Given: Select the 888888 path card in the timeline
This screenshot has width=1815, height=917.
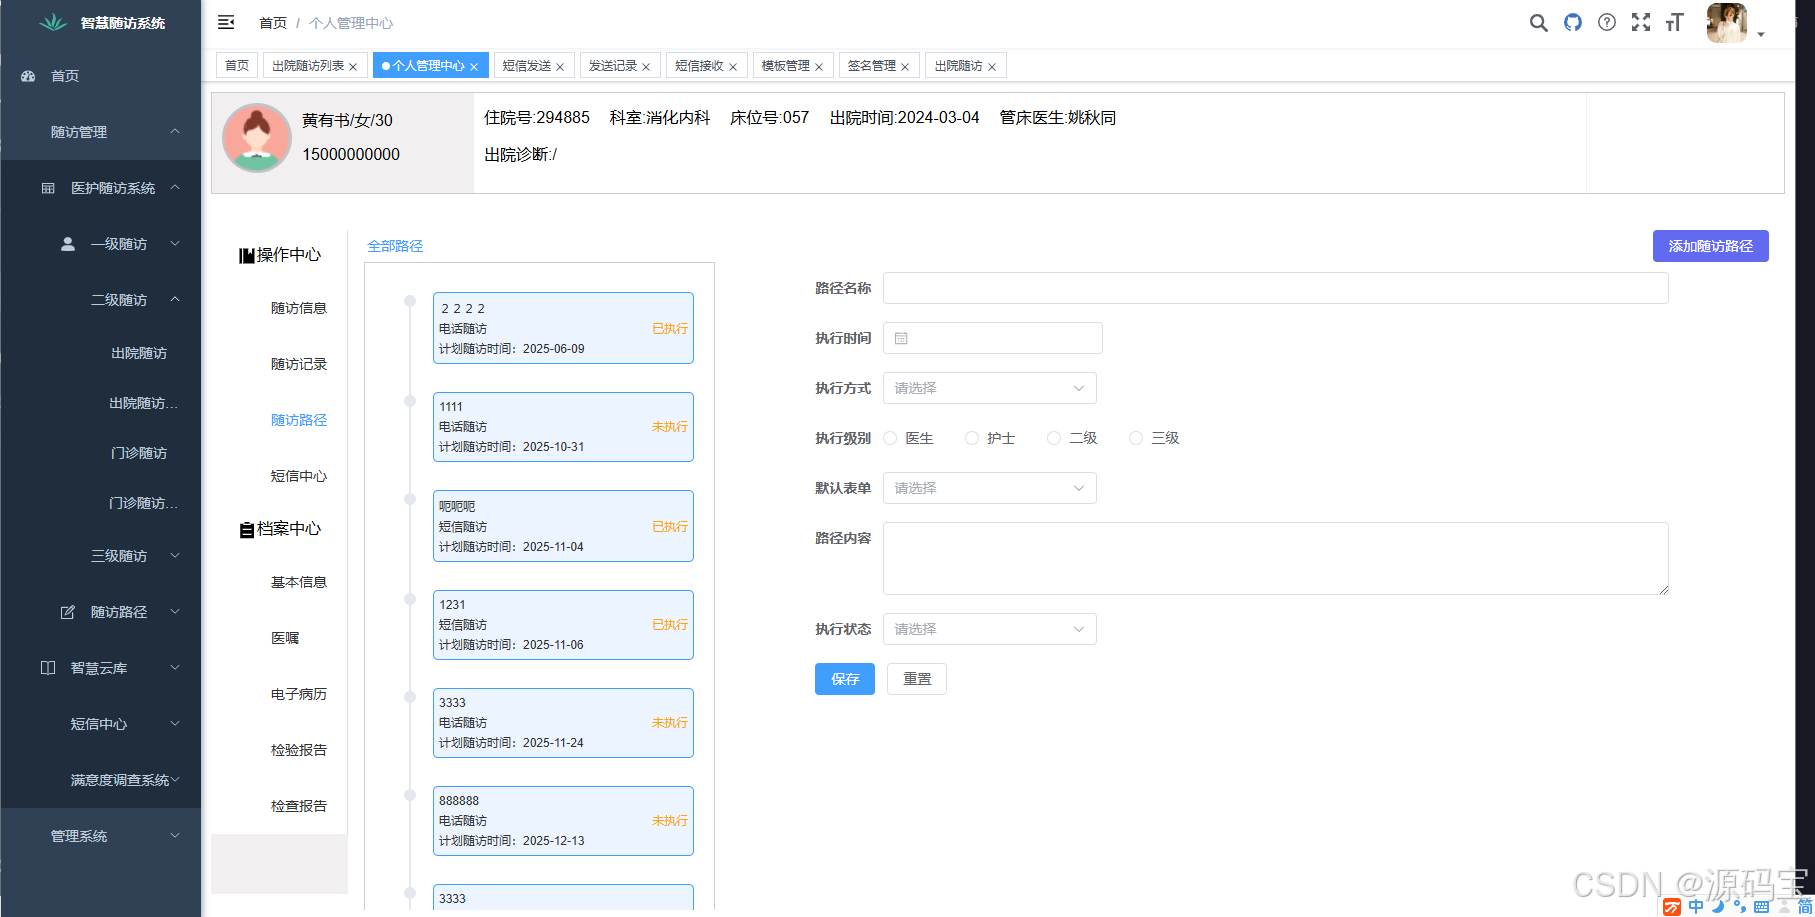Looking at the screenshot, I should click(563, 821).
